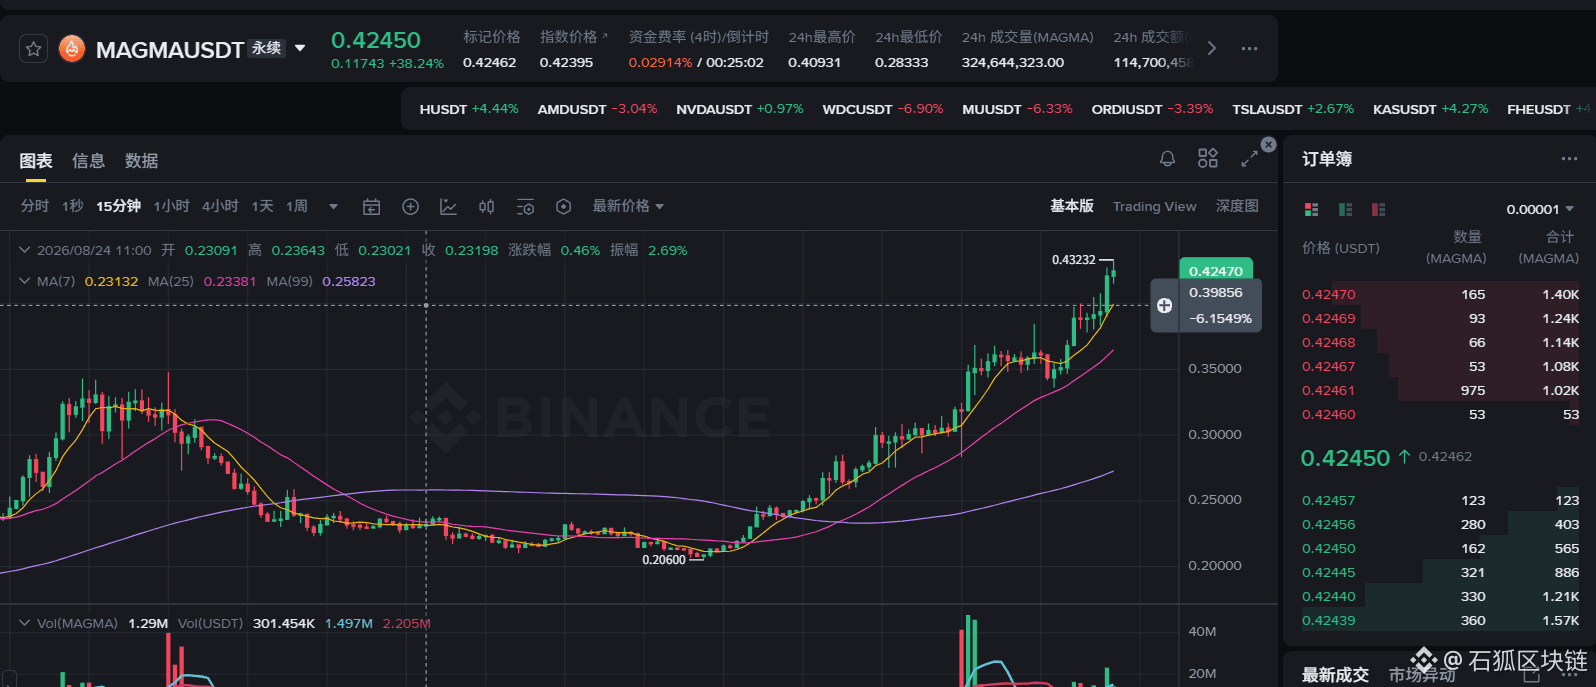This screenshot has height=687, width=1596.
Task: Open the 0.00001 price precision dropdown
Action: coord(1540,209)
